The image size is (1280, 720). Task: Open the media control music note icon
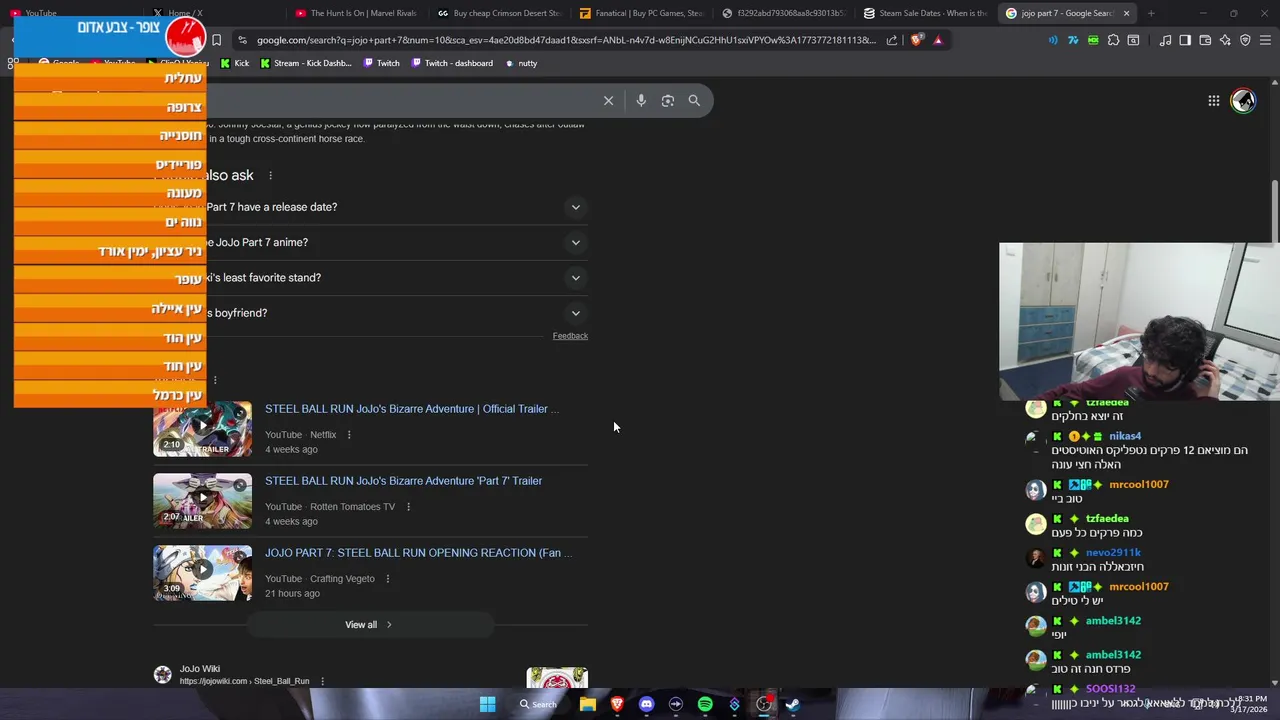1165,40
